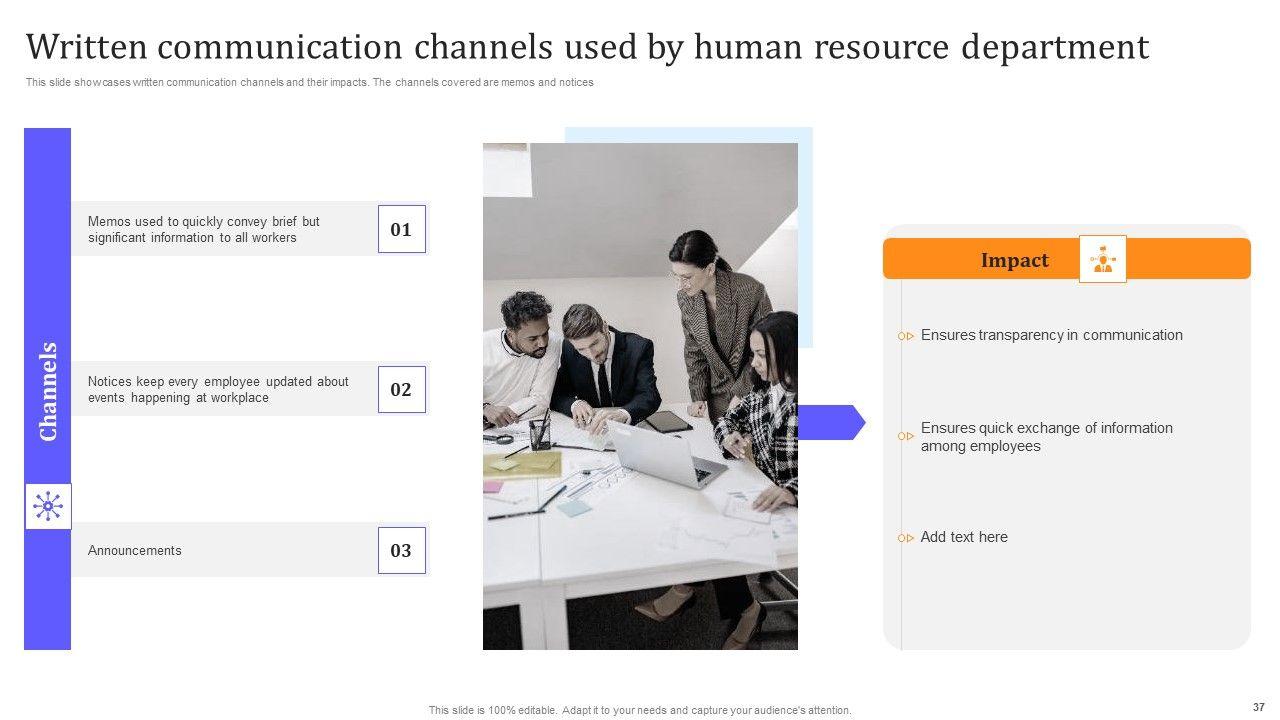This screenshot has height=720, width=1280.
Task: Click the footer note 'This slide is 100% editable'
Action: [640, 710]
